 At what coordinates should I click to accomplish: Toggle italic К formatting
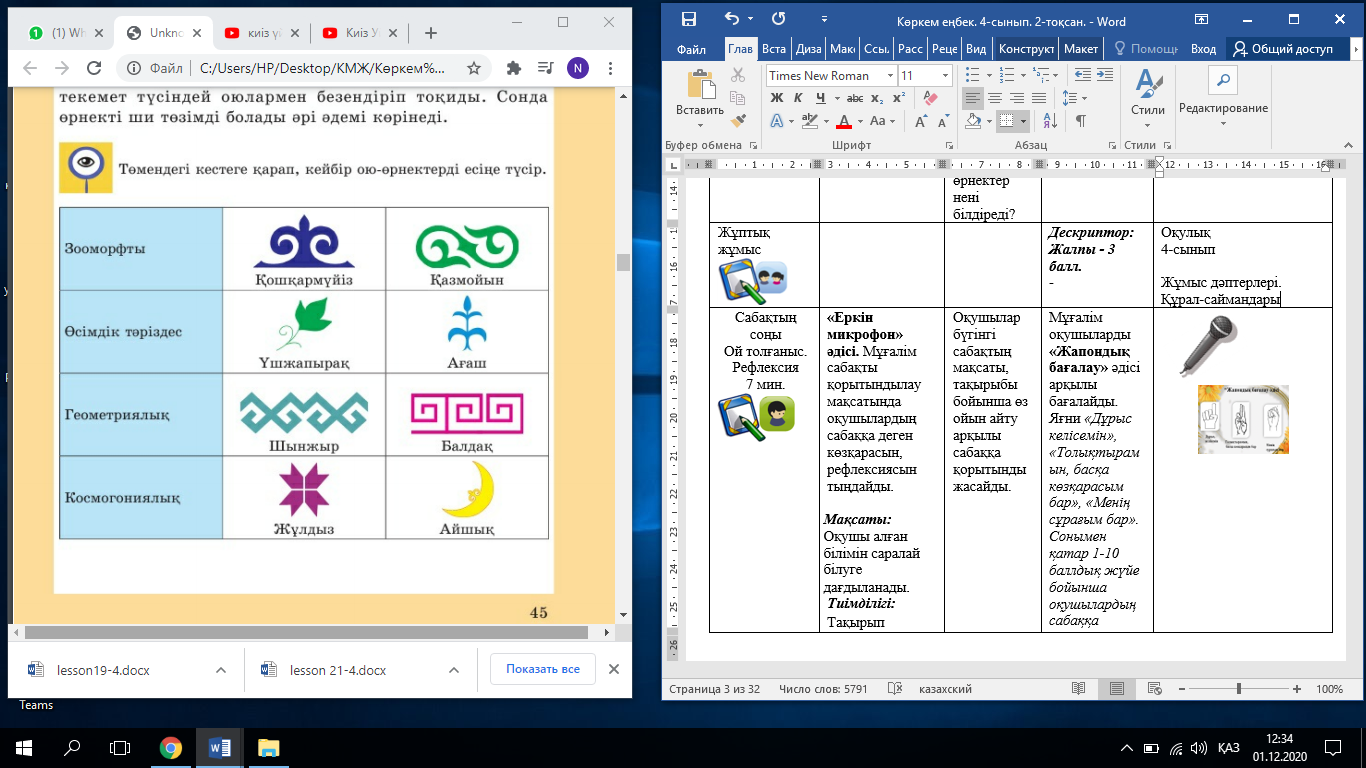(798, 98)
